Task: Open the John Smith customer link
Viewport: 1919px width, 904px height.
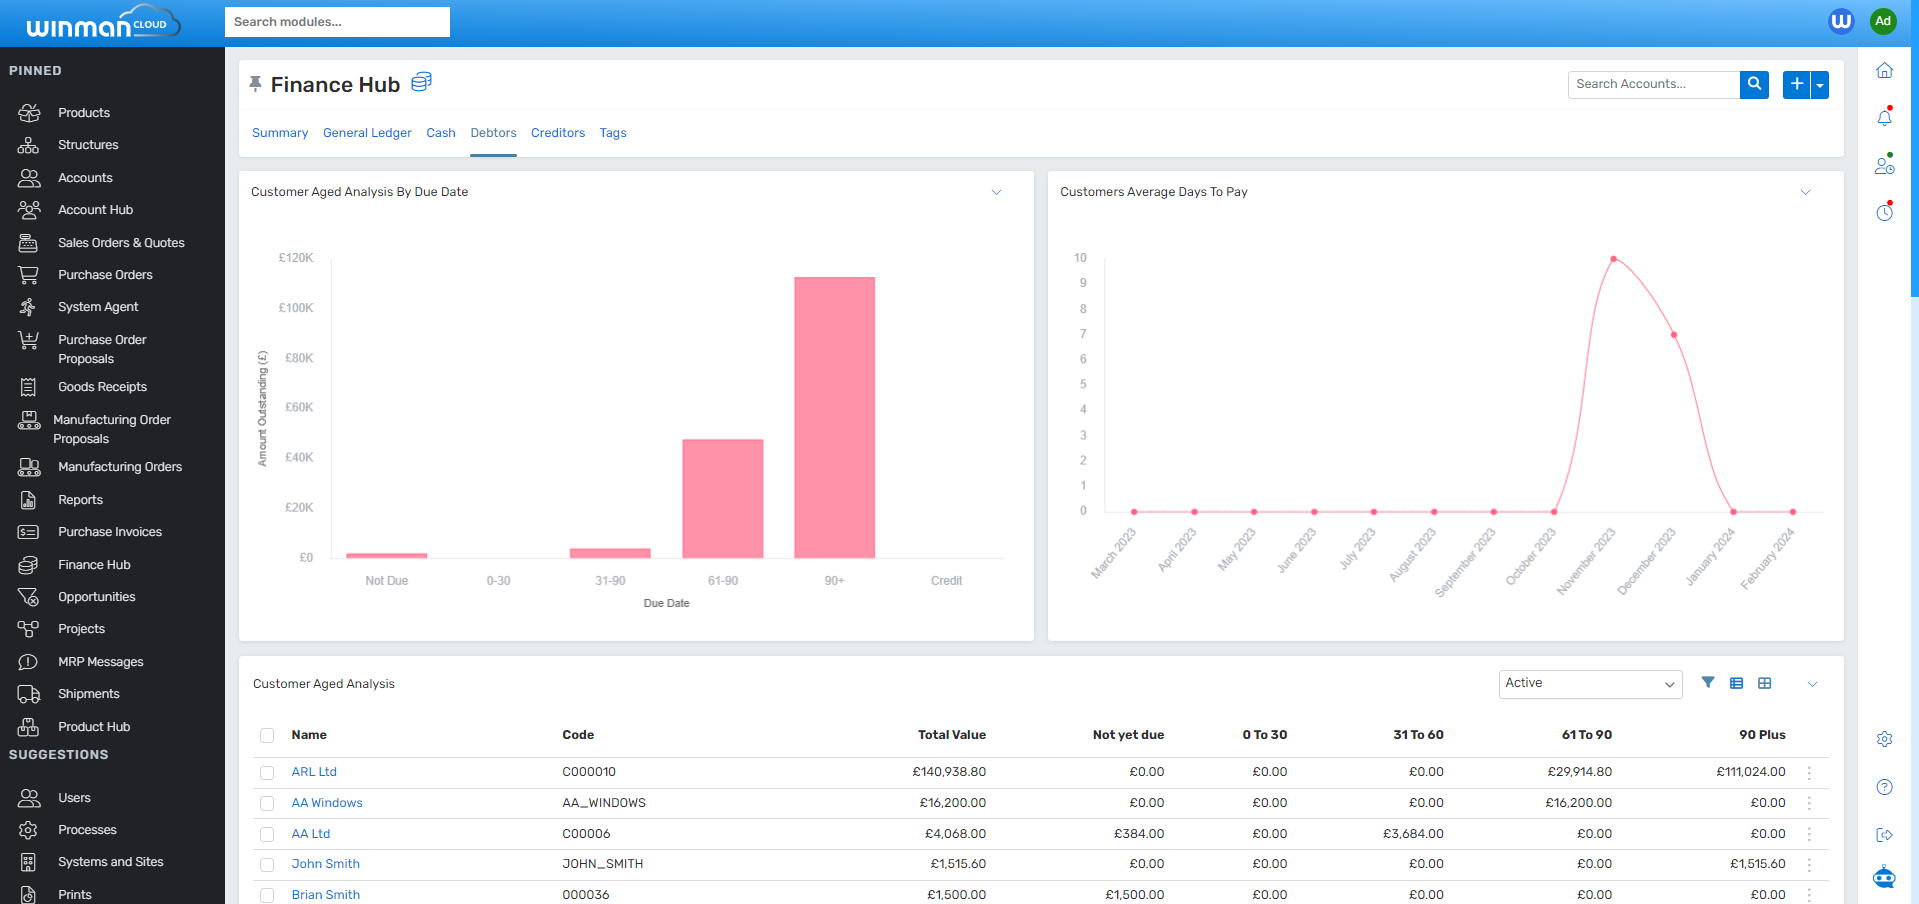Action: coord(325,864)
